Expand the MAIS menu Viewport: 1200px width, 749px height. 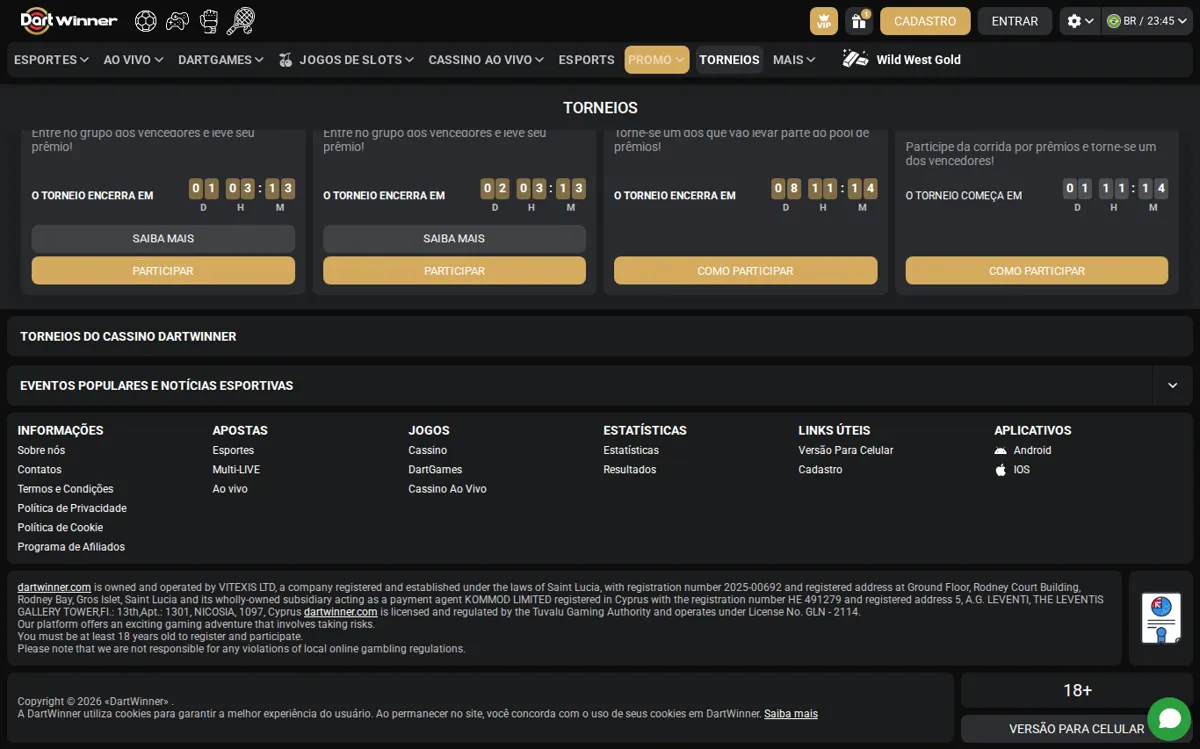(x=794, y=60)
